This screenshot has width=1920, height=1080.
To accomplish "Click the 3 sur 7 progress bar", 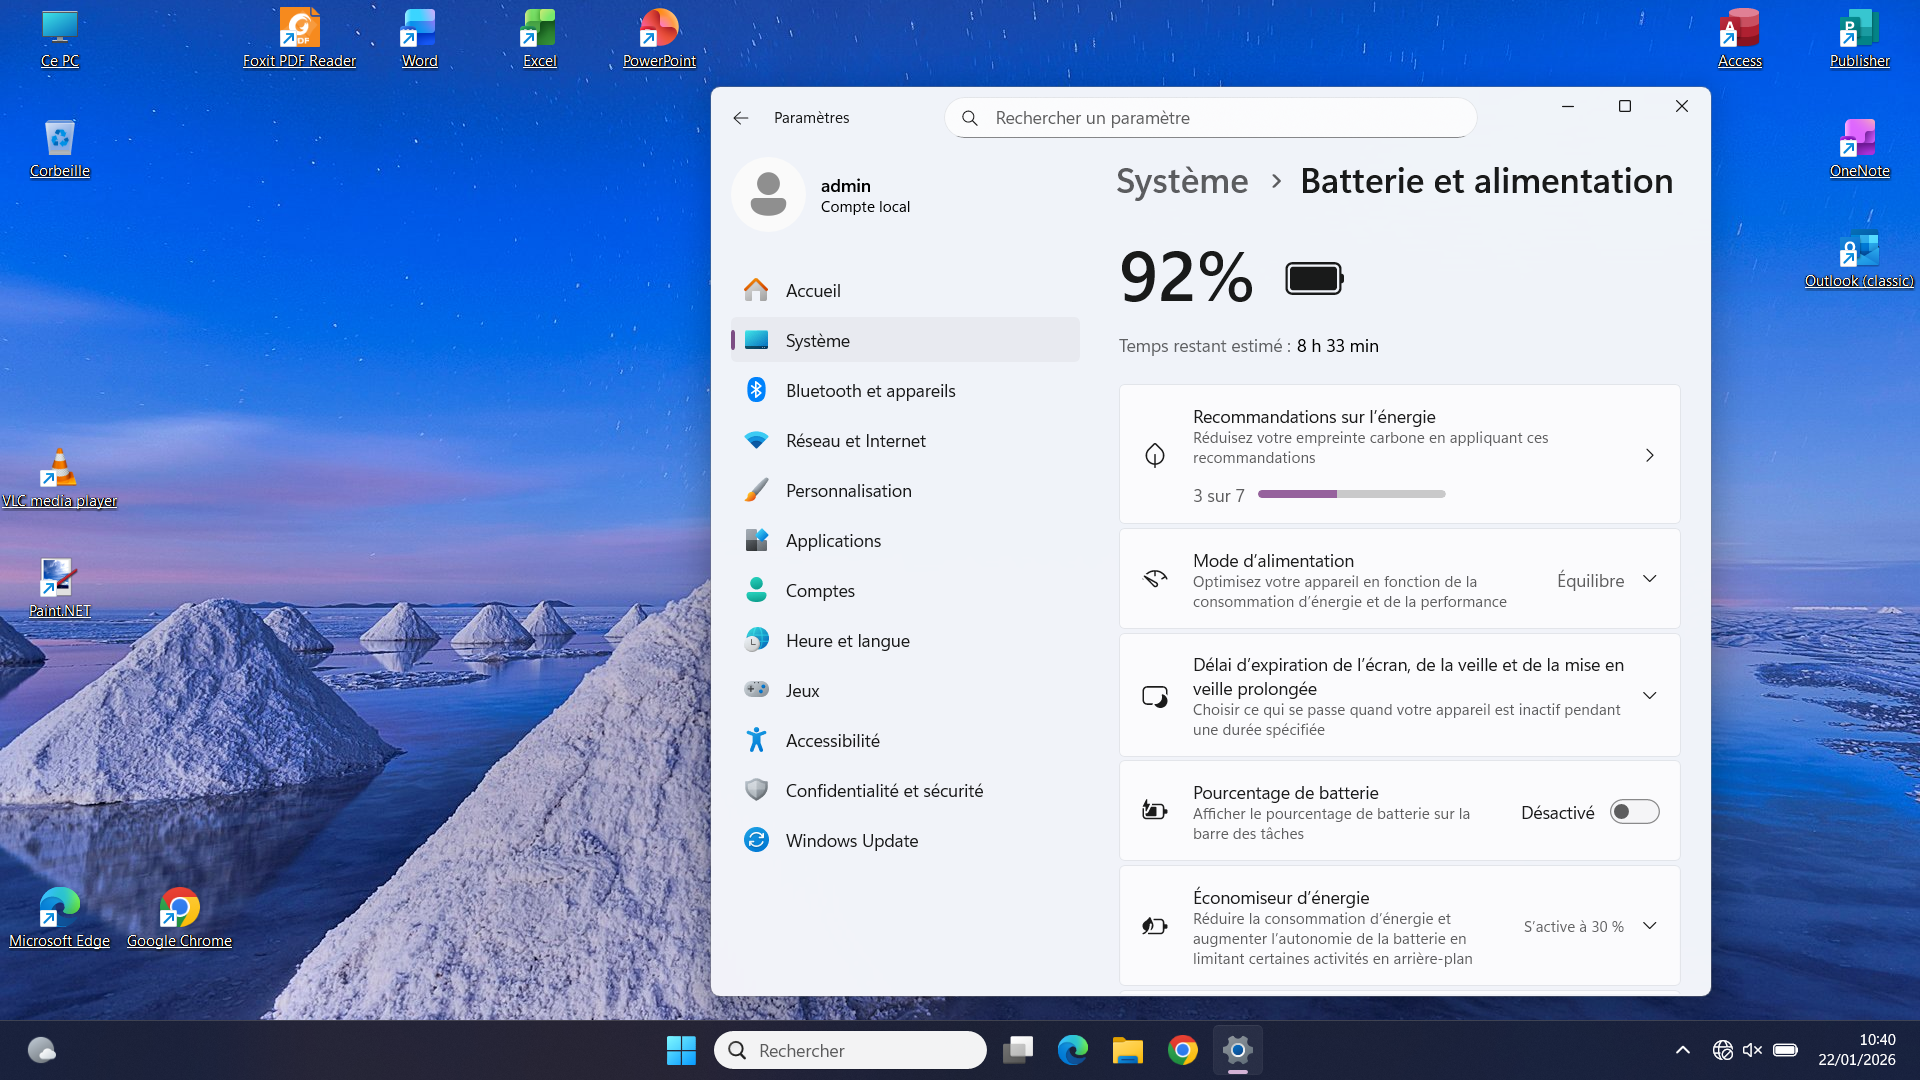I will (1351, 494).
